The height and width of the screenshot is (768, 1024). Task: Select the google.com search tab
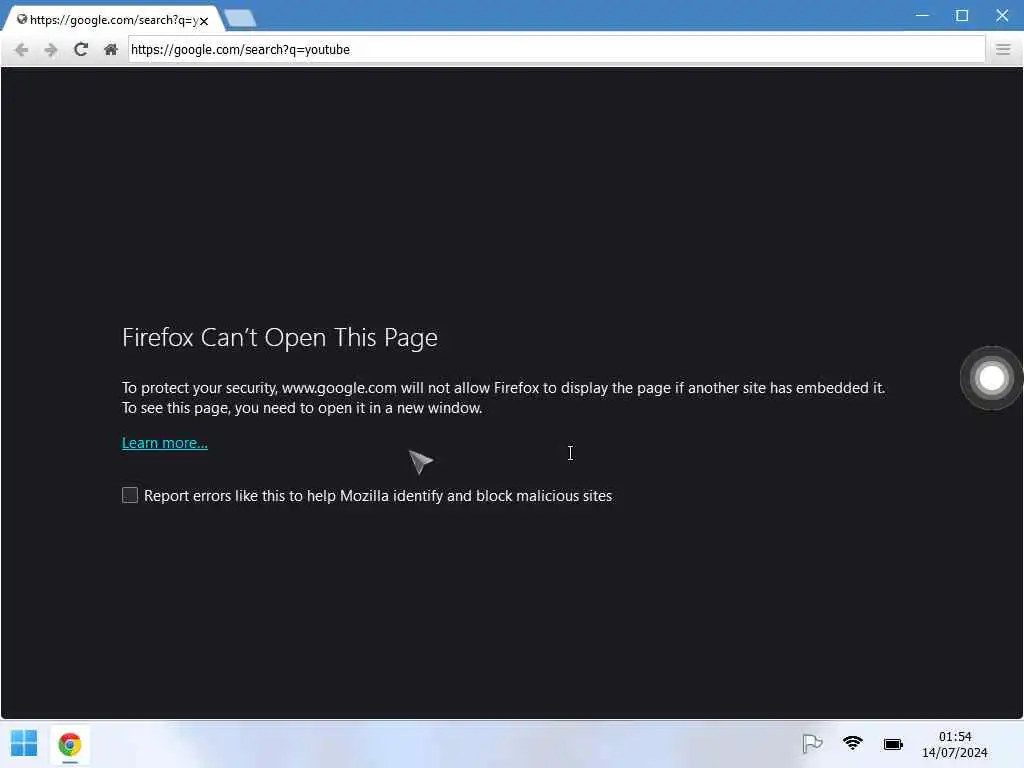coord(113,20)
